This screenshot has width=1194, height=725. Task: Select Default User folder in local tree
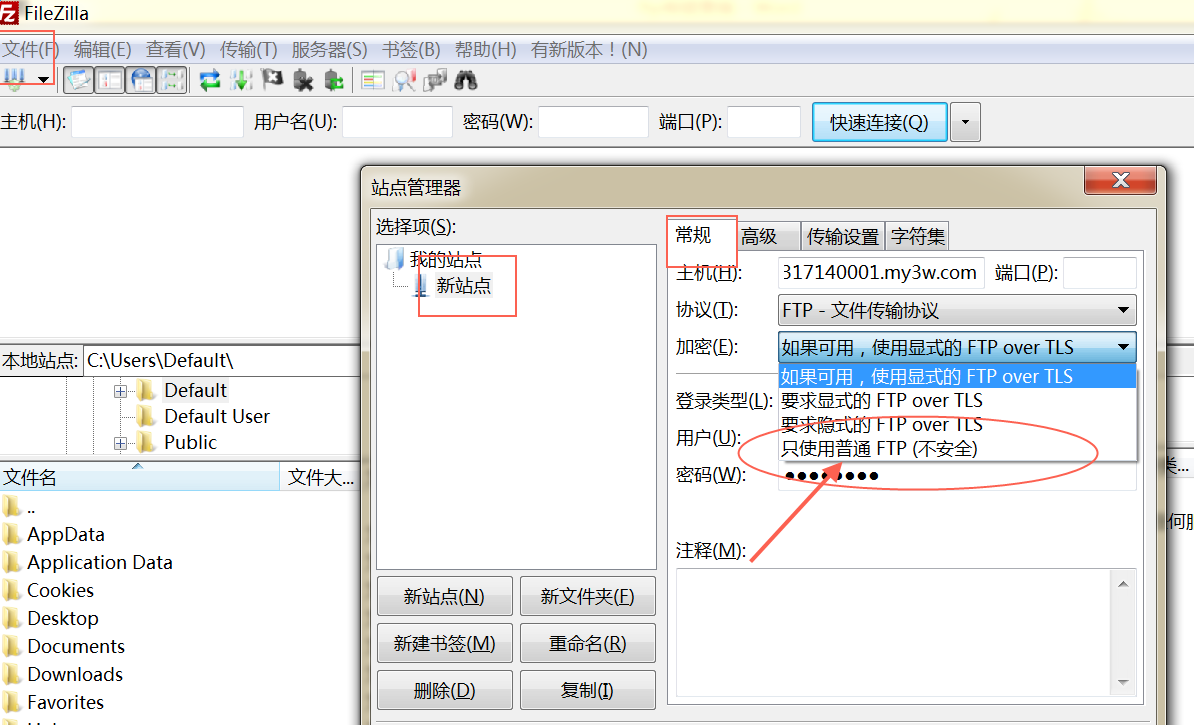coord(216,417)
